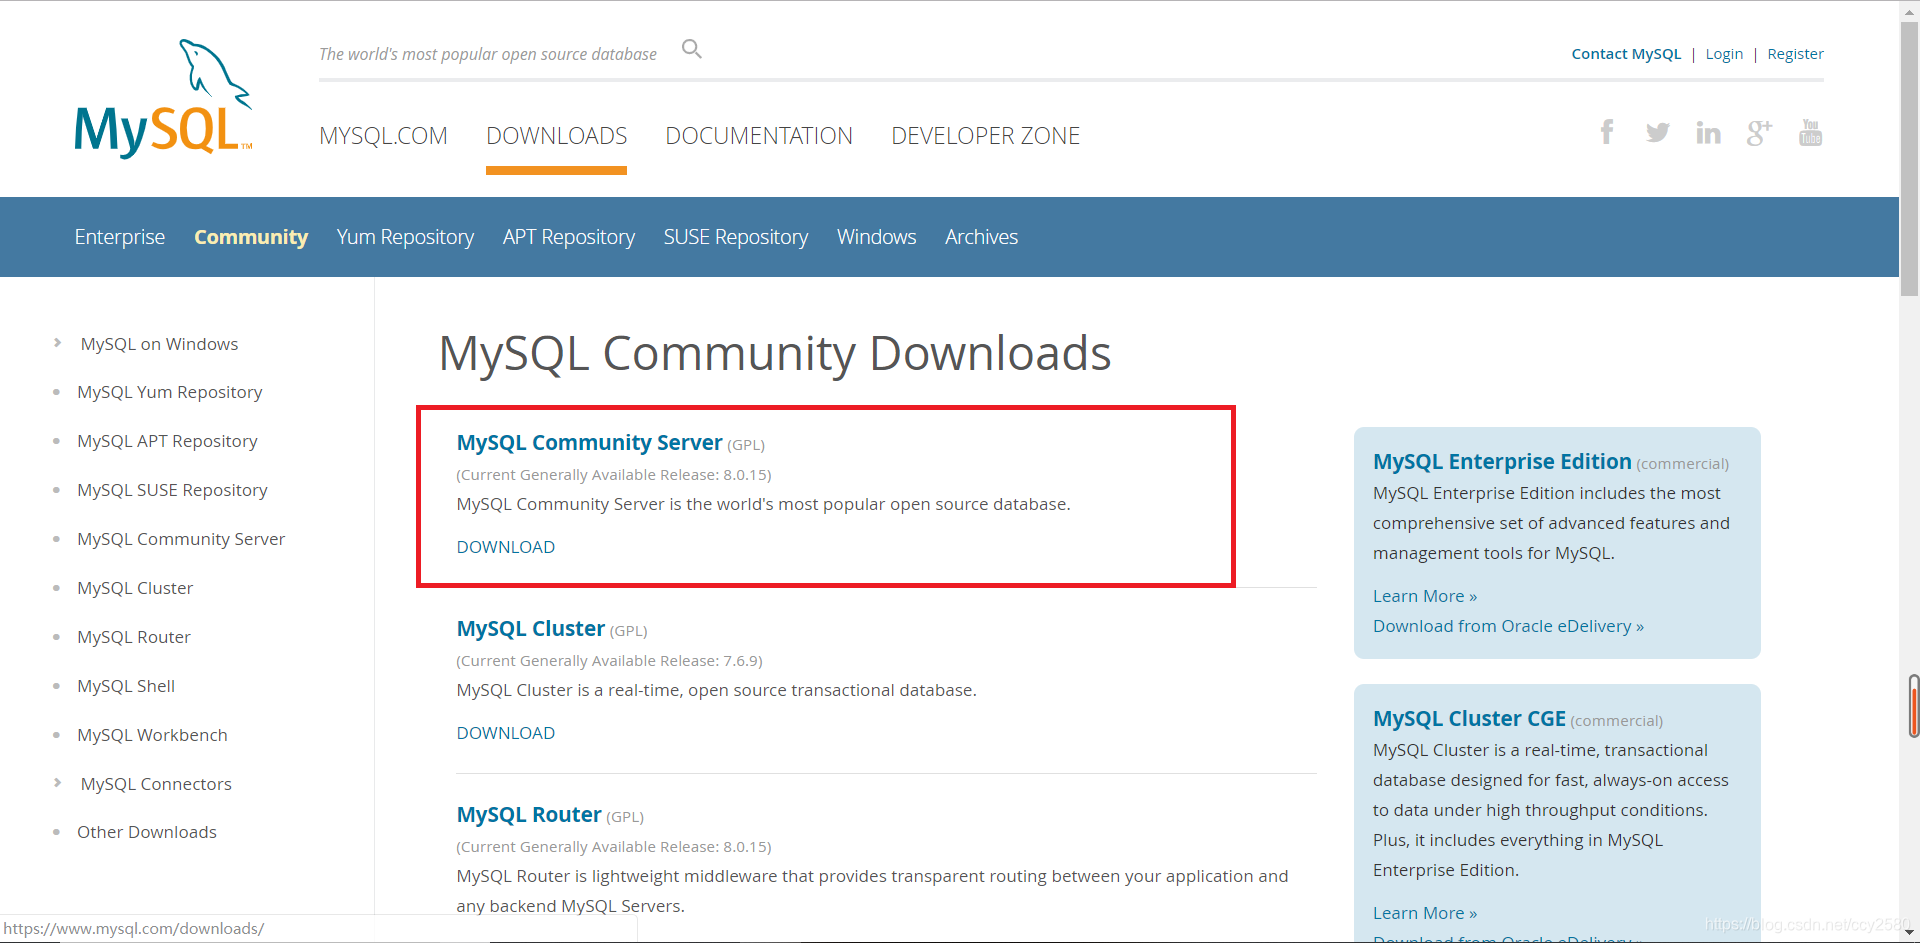The image size is (1920, 943).
Task: Go to MYSQL.COM top navigation
Action: click(x=383, y=136)
